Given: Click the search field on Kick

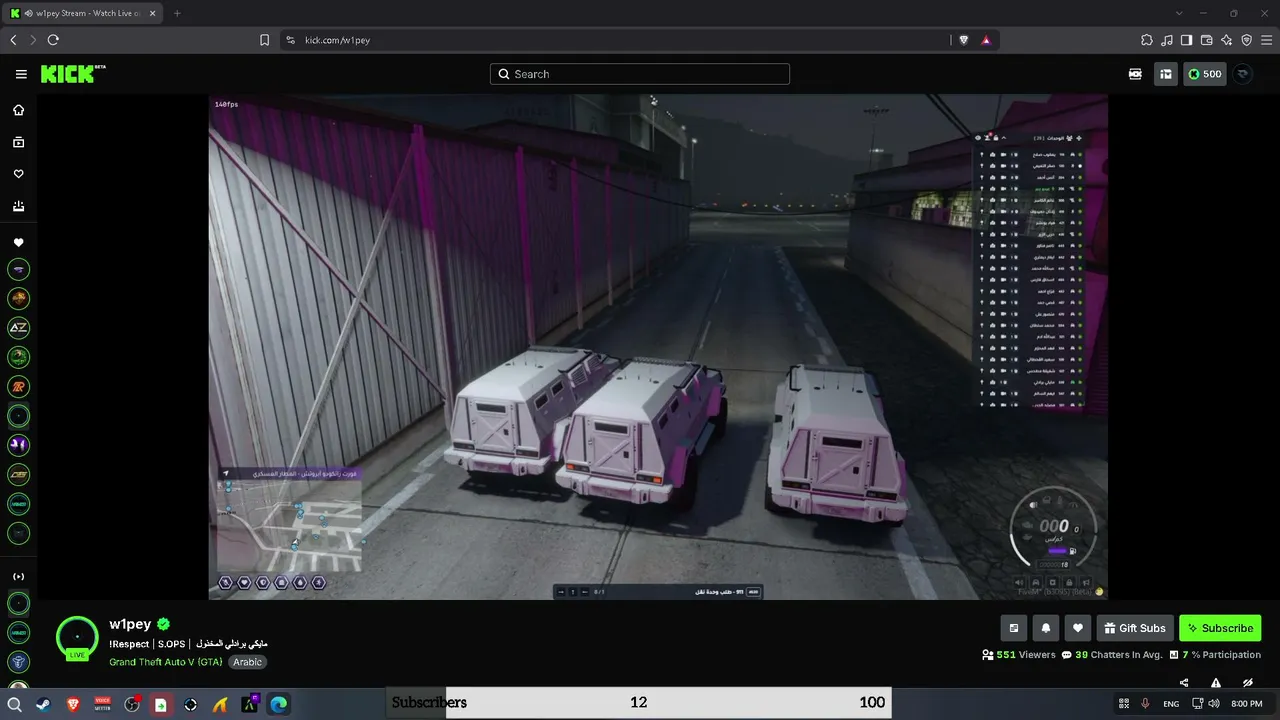Looking at the screenshot, I should [x=640, y=74].
